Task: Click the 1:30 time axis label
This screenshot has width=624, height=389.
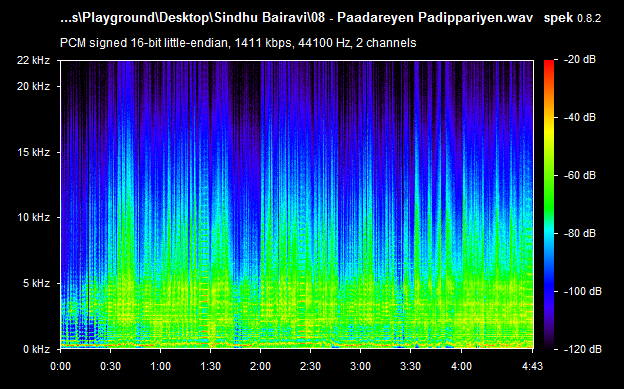Action: (211, 366)
